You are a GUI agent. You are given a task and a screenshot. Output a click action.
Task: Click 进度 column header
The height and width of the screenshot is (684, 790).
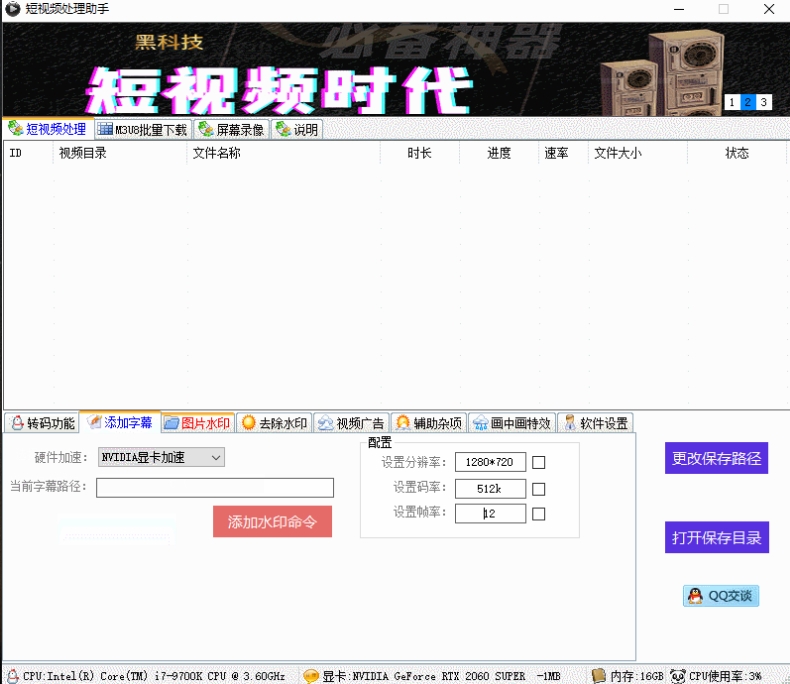tap(499, 153)
